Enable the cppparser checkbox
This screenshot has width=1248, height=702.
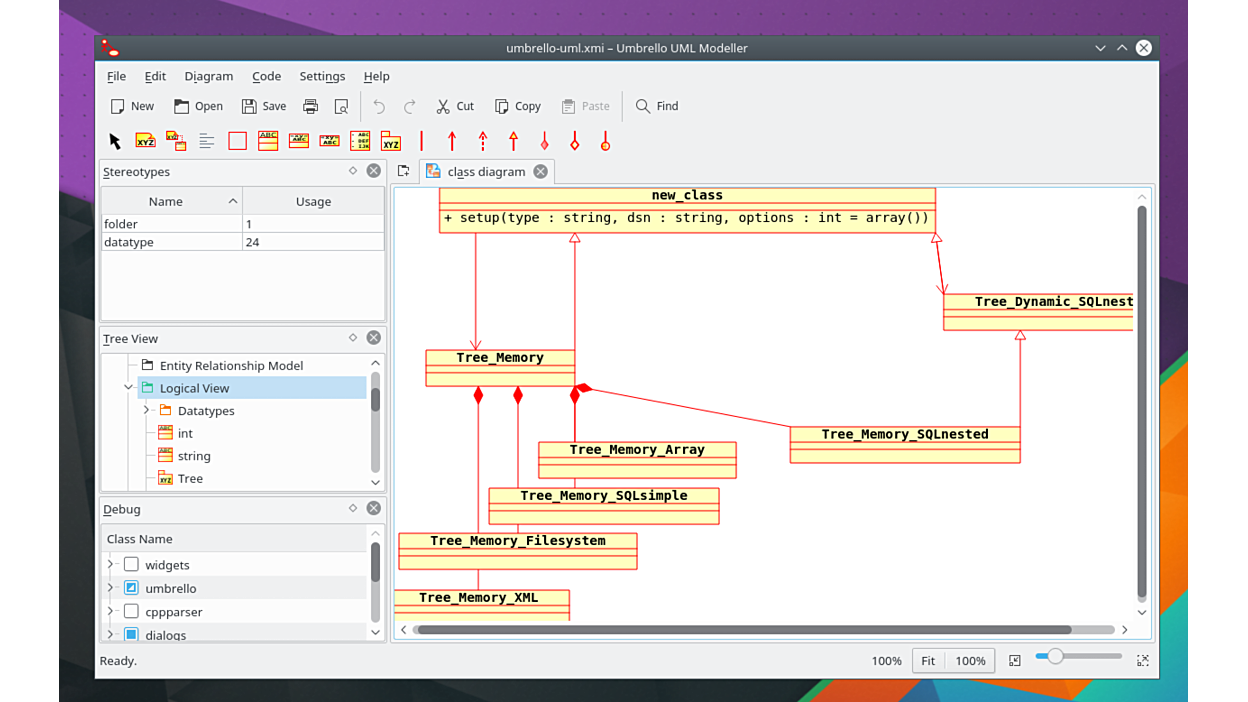131,611
